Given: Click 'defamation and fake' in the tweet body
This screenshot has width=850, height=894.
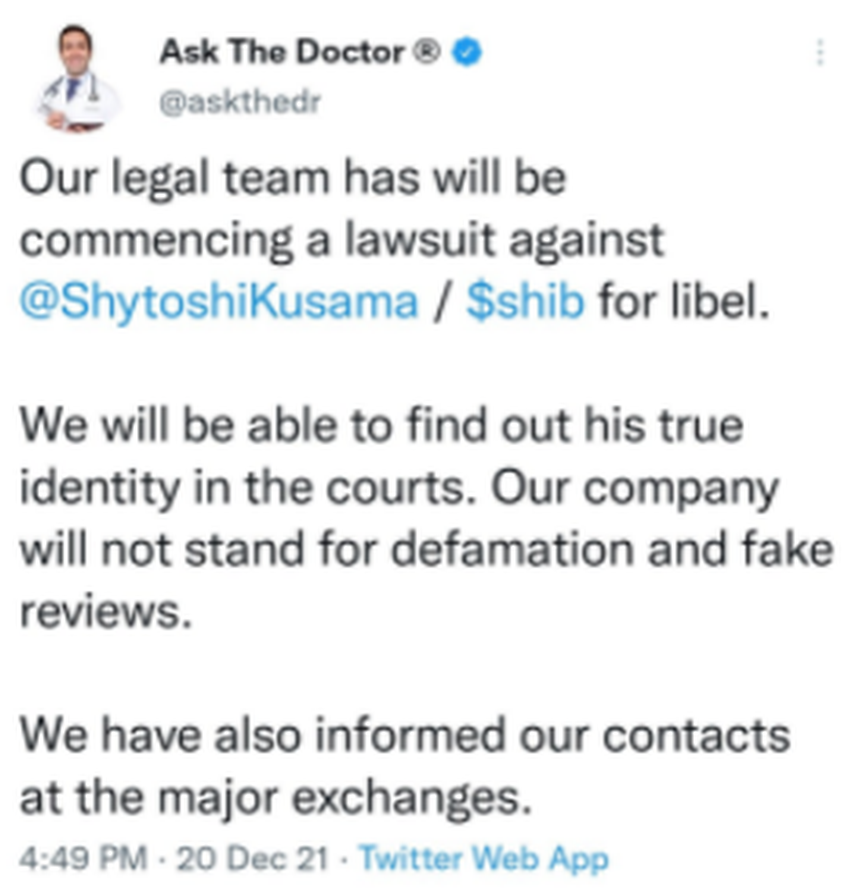Looking at the screenshot, I should (x=613, y=549).
